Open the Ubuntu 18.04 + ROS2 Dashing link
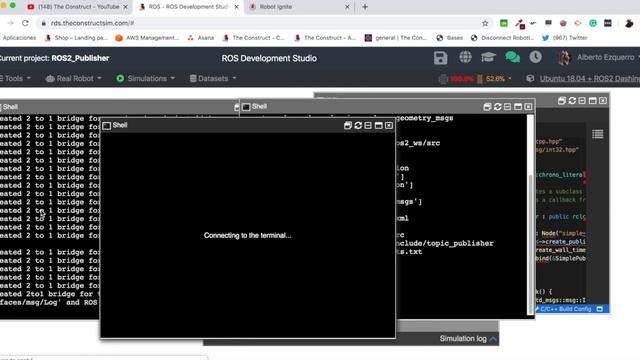The width and height of the screenshot is (640, 360). 590,78
